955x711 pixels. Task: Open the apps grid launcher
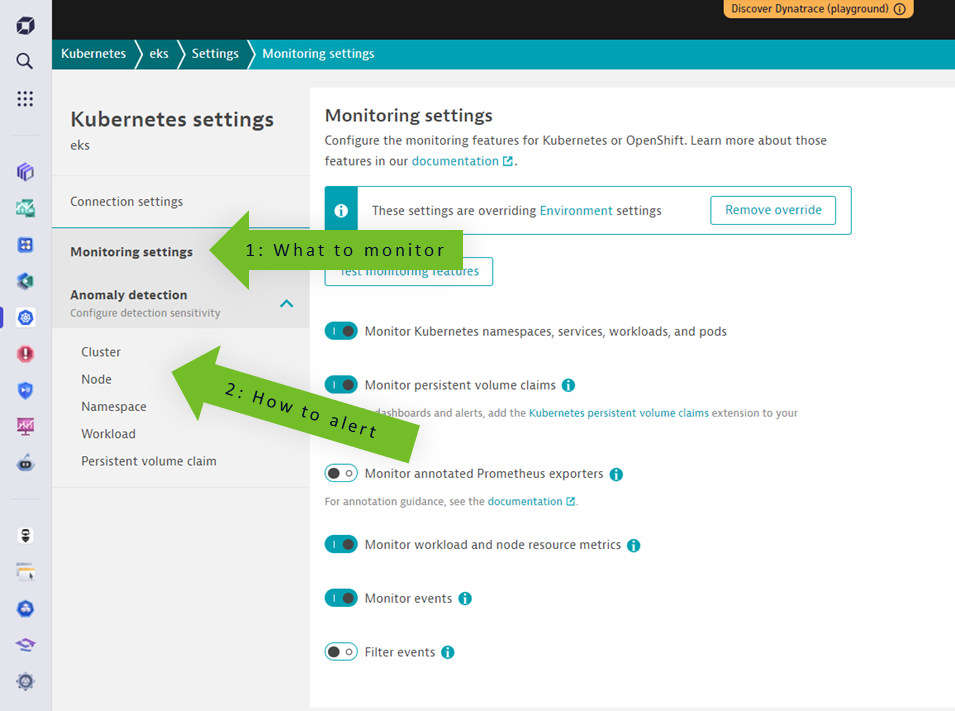pyautogui.click(x=25, y=99)
